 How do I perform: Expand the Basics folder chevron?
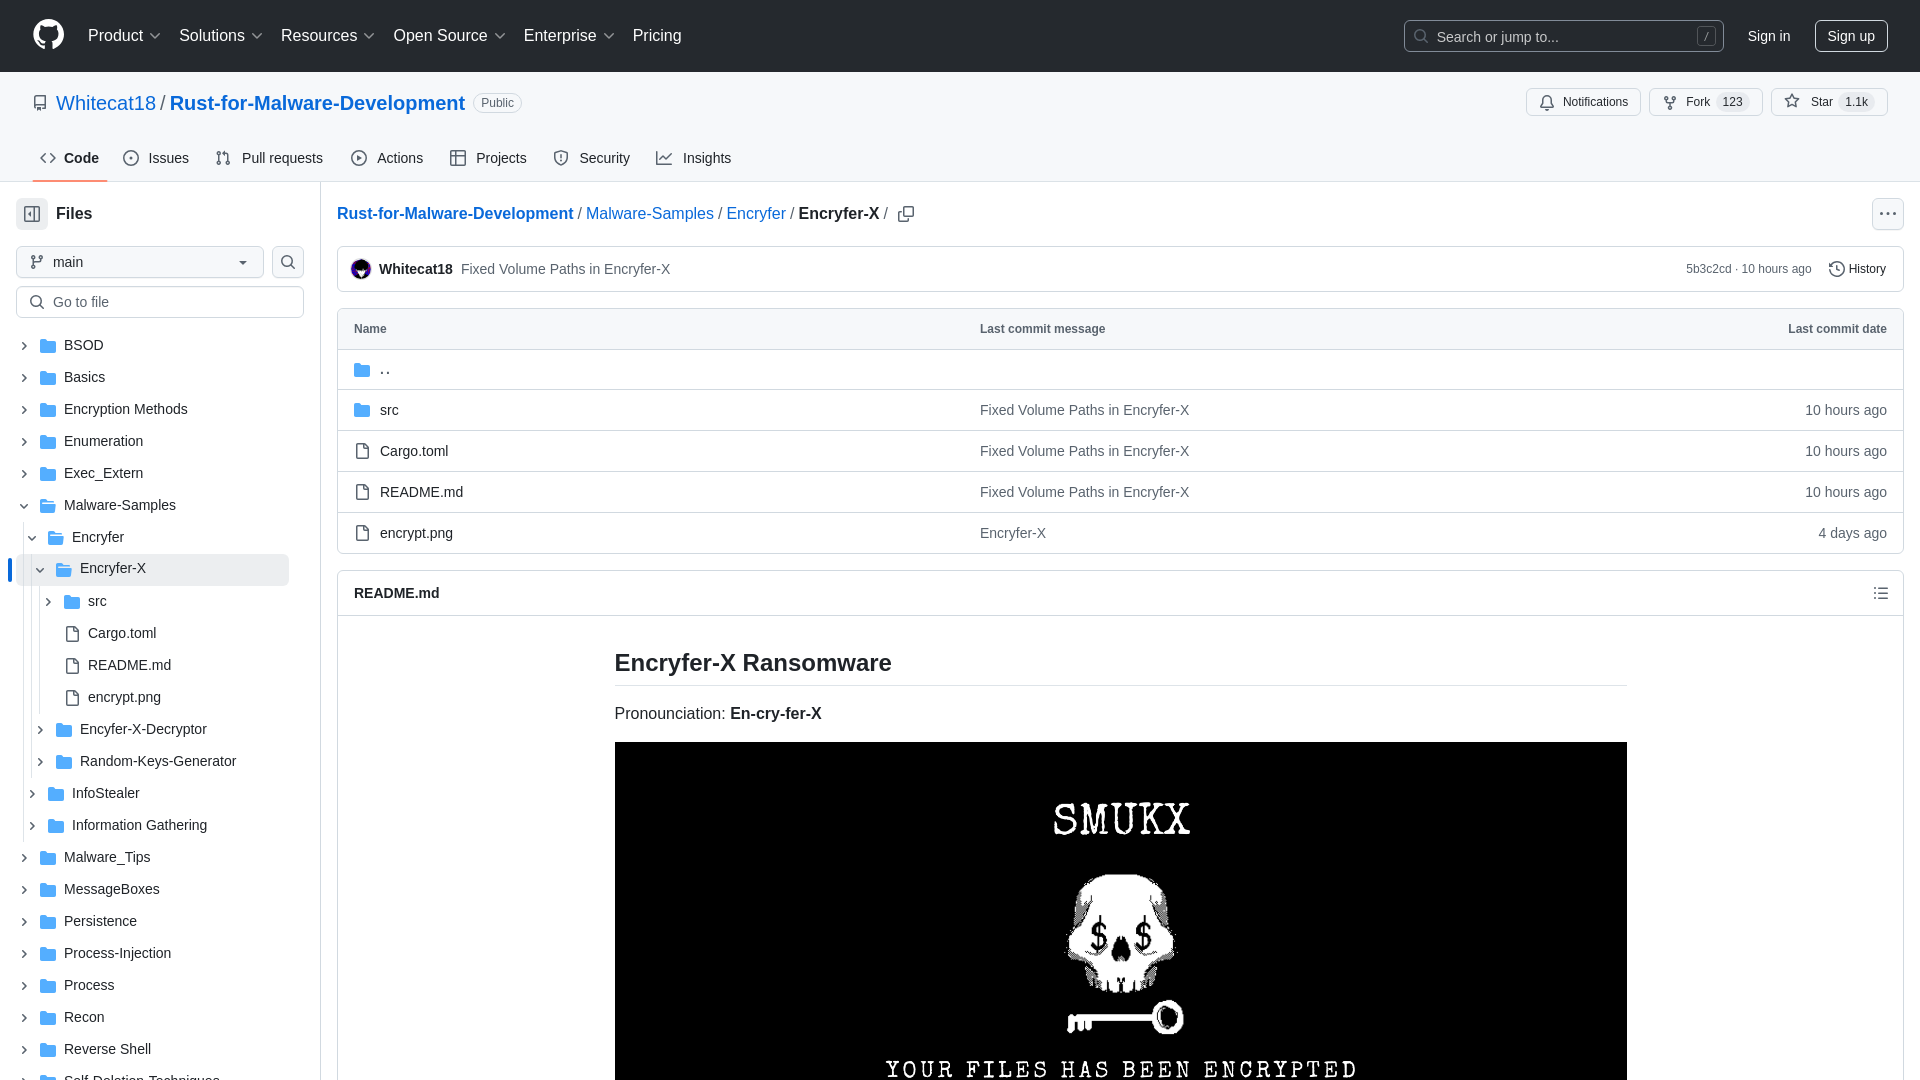pos(24,378)
